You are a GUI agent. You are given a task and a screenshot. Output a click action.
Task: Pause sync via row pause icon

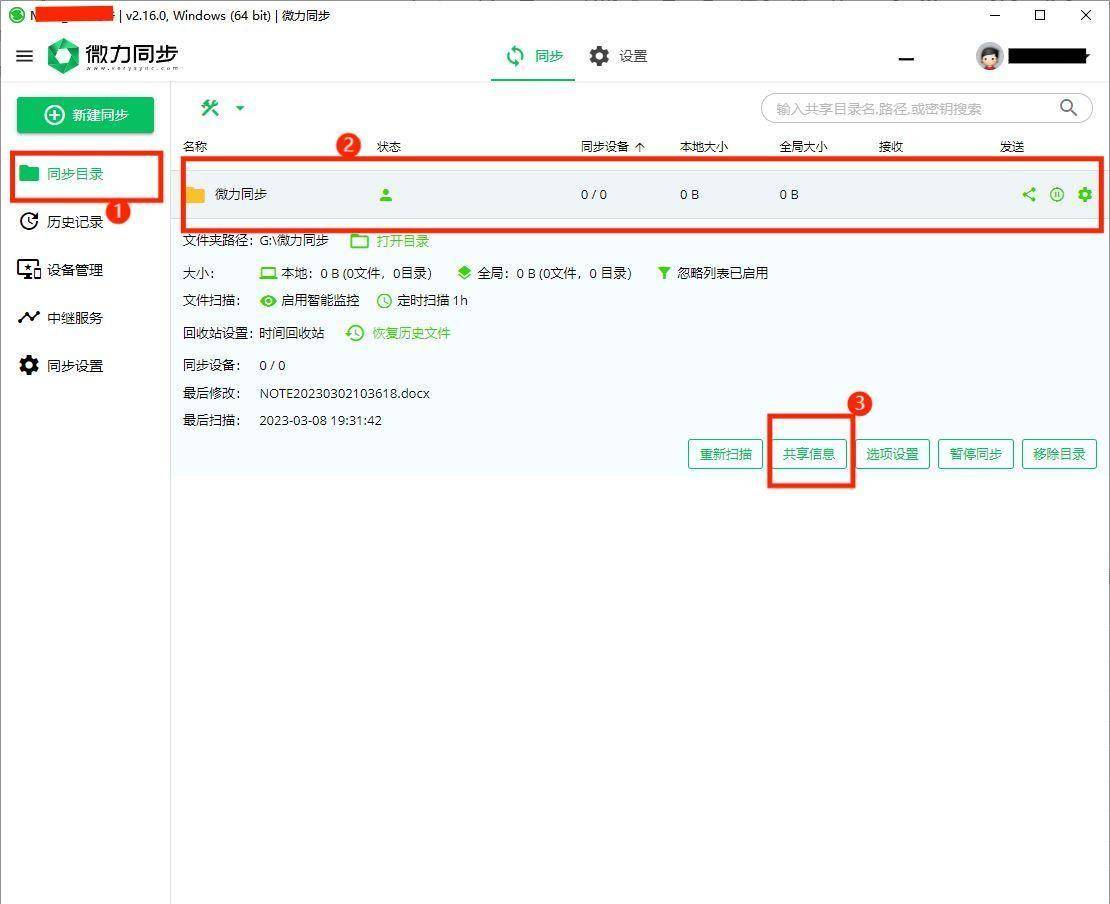pos(1057,194)
